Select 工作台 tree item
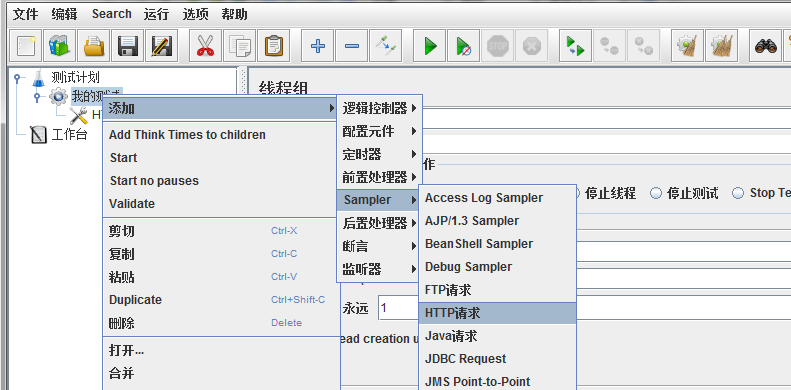 [x=70, y=135]
